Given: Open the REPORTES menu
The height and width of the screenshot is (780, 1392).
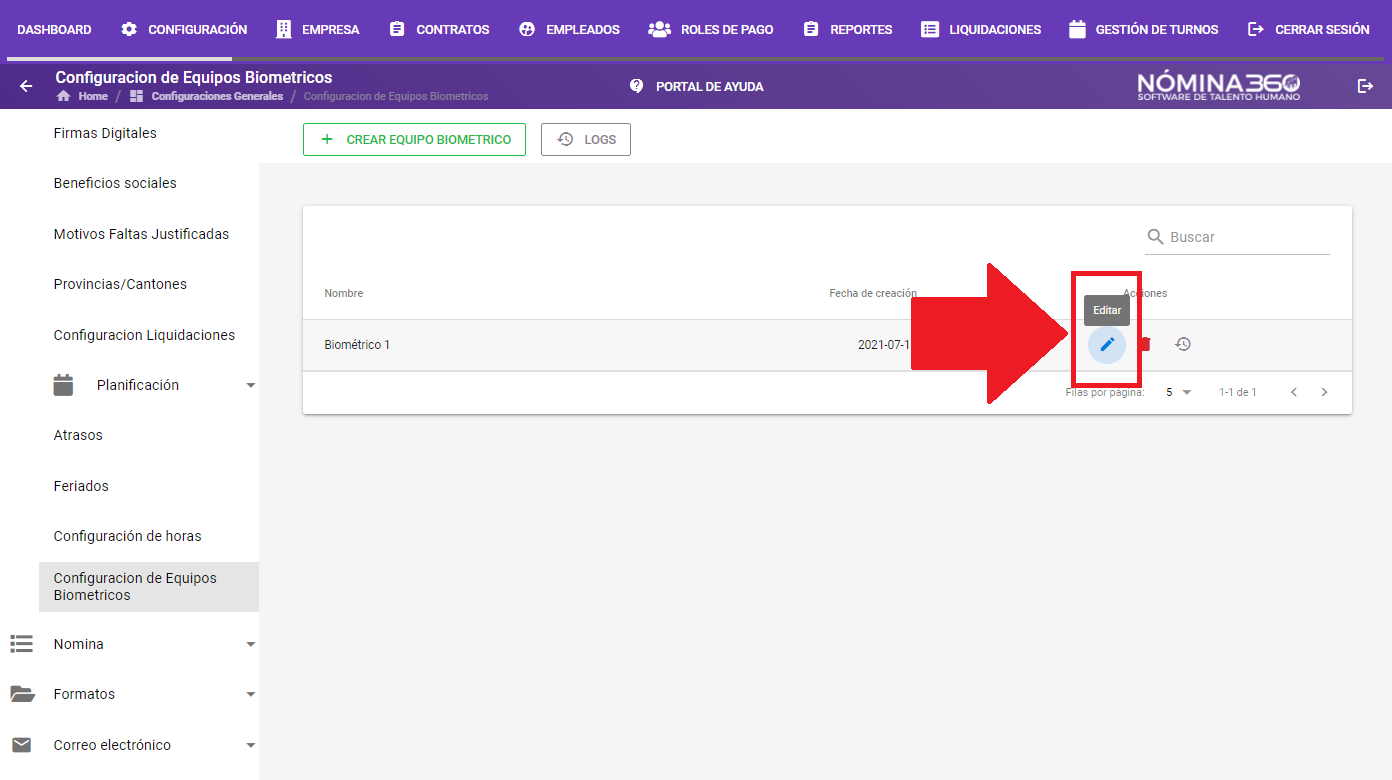Looking at the screenshot, I should click(x=847, y=30).
